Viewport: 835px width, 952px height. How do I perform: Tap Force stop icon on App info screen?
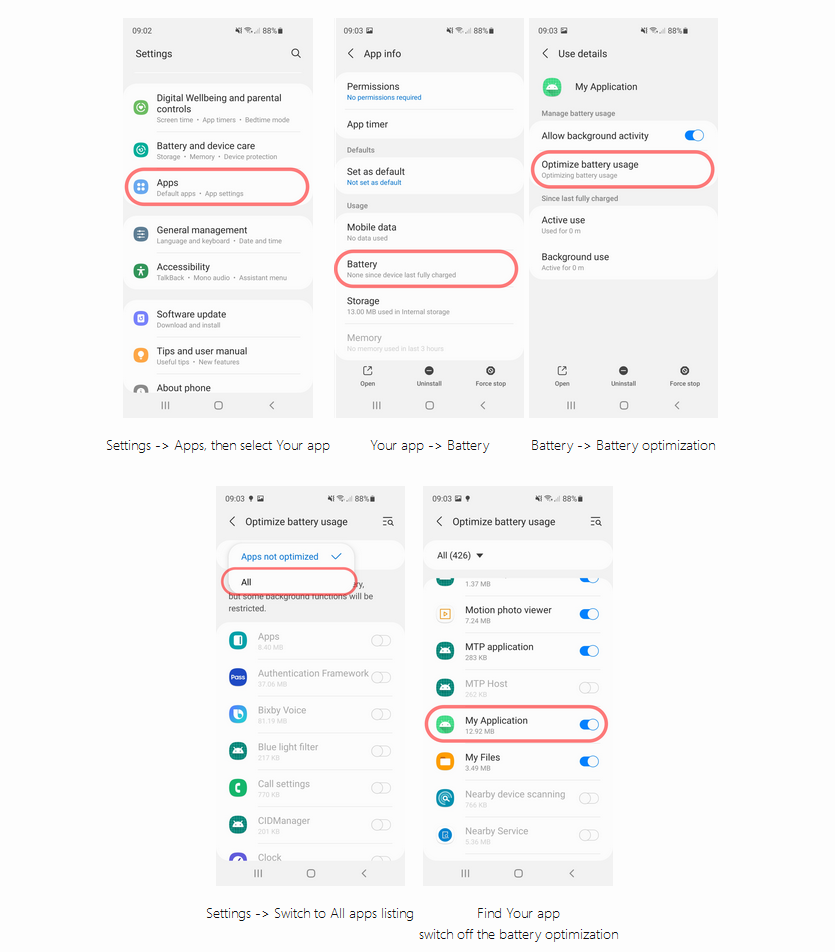pyautogui.click(x=491, y=370)
